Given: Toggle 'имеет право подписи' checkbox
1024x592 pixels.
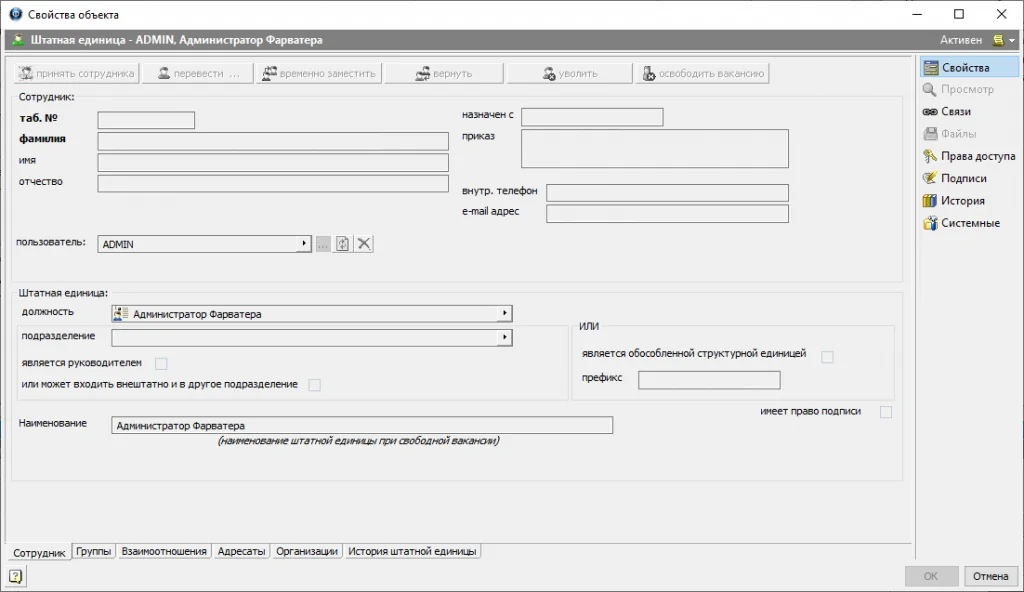Looking at the screenshot, I should coord(885,412).
